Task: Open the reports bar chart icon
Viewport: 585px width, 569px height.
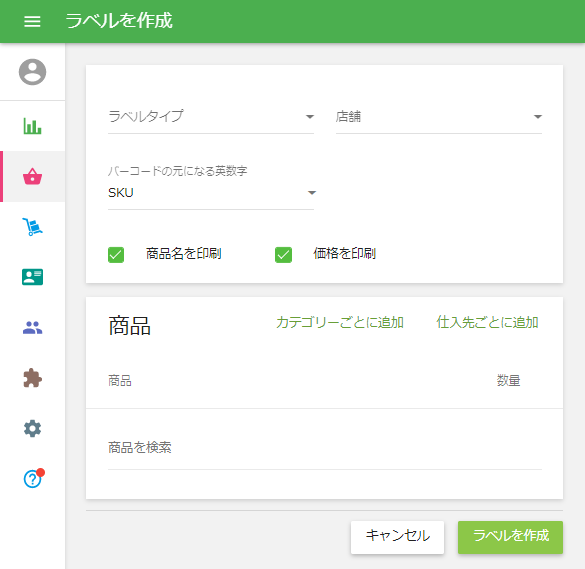Action: 32,126
